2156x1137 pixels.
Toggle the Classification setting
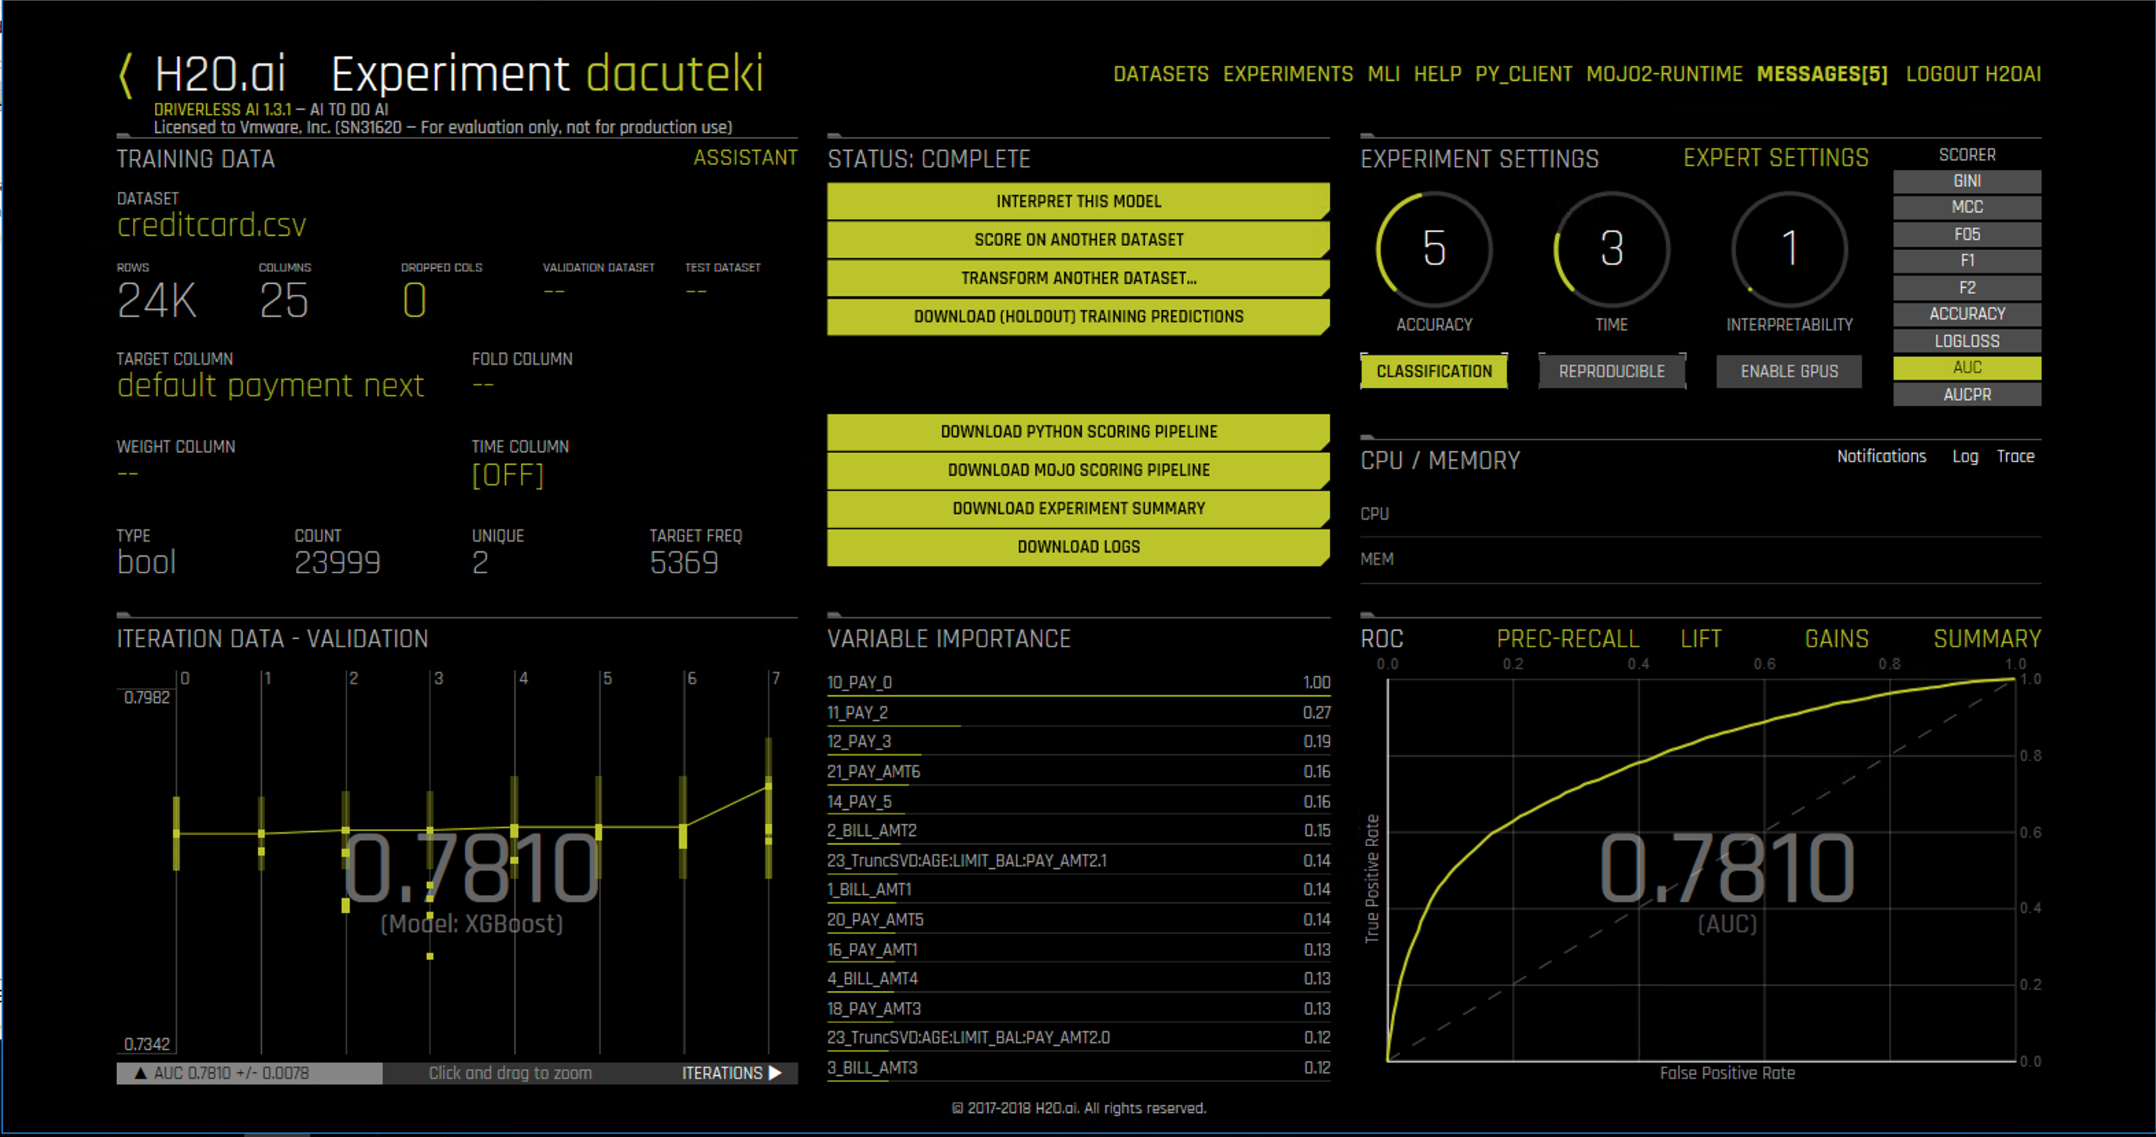pyautogui.click(x=1433, y=371)
